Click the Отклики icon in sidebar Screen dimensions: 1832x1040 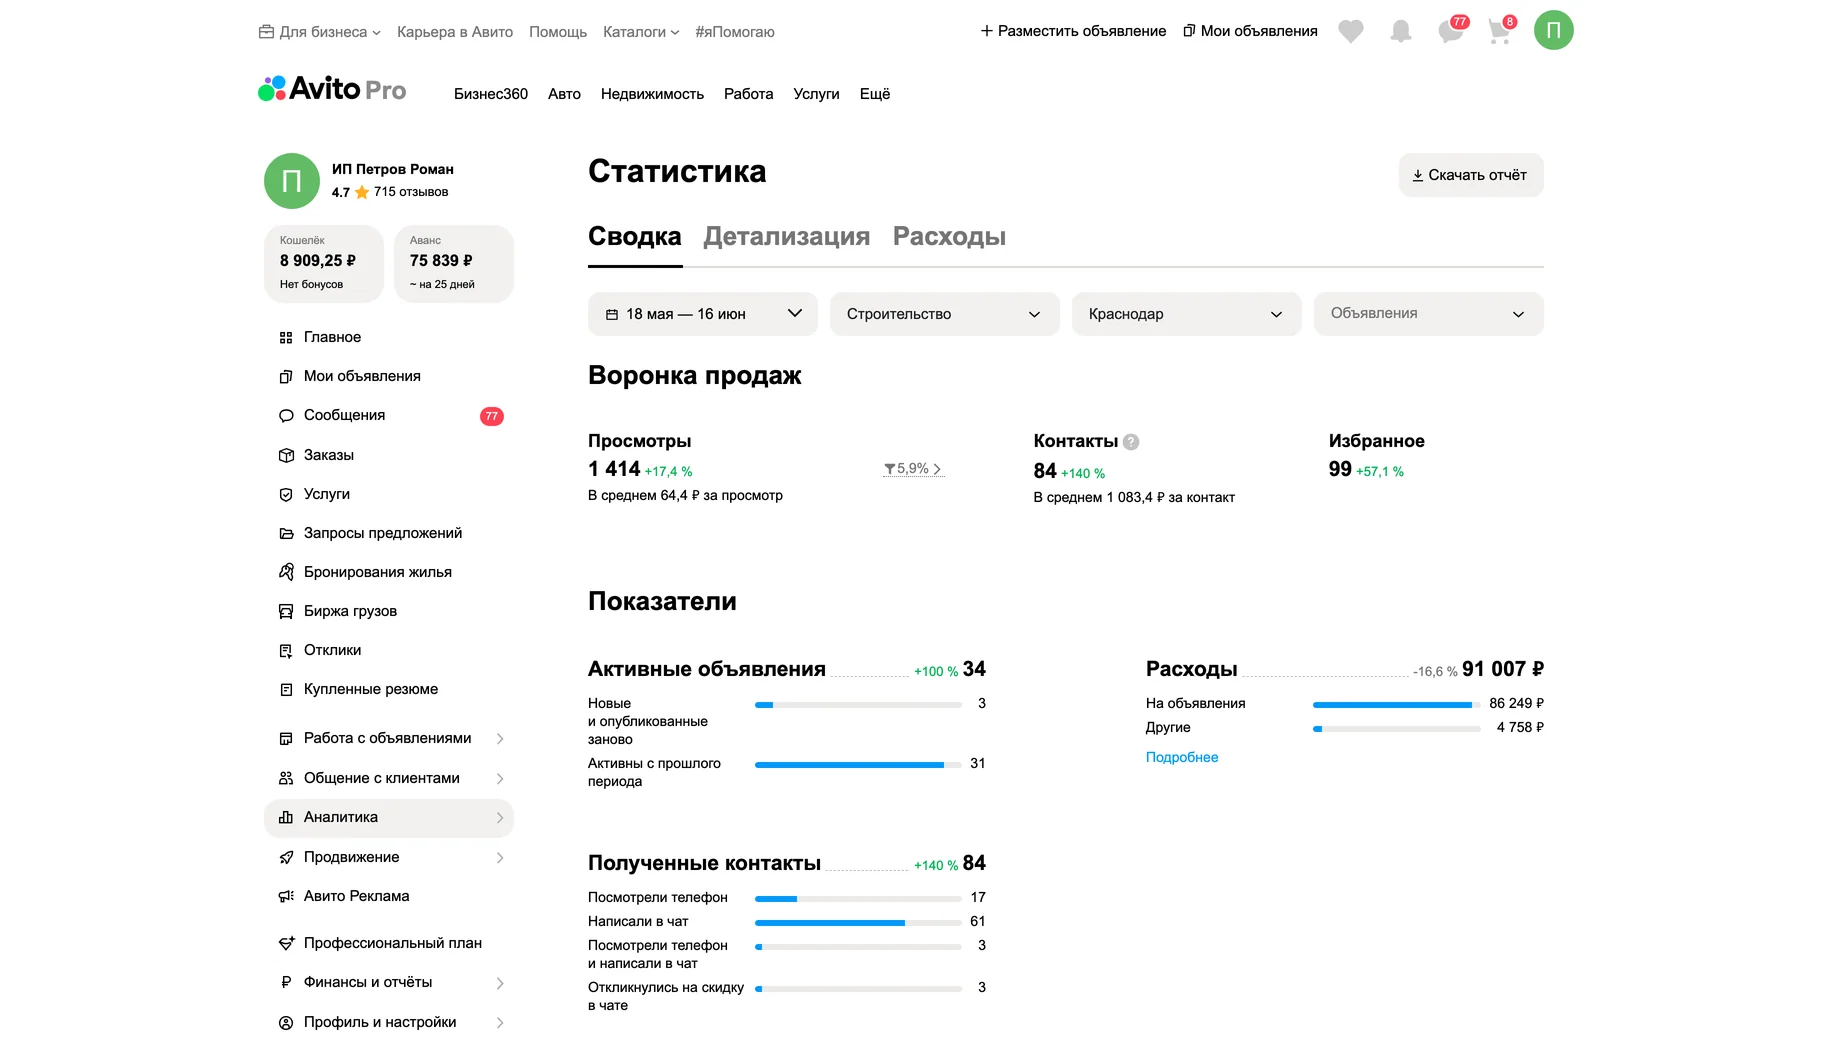(x=286, y=651)
